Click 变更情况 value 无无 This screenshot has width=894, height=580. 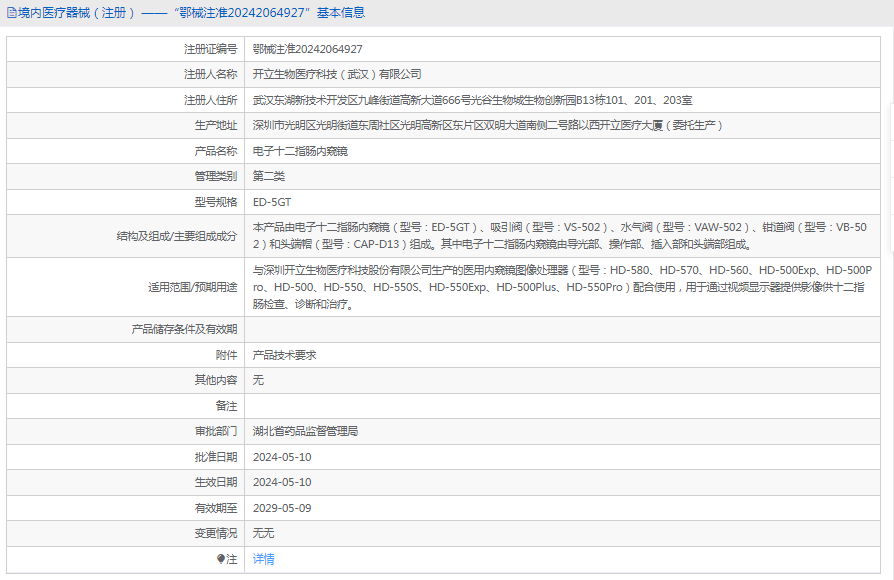click(263, 533)
